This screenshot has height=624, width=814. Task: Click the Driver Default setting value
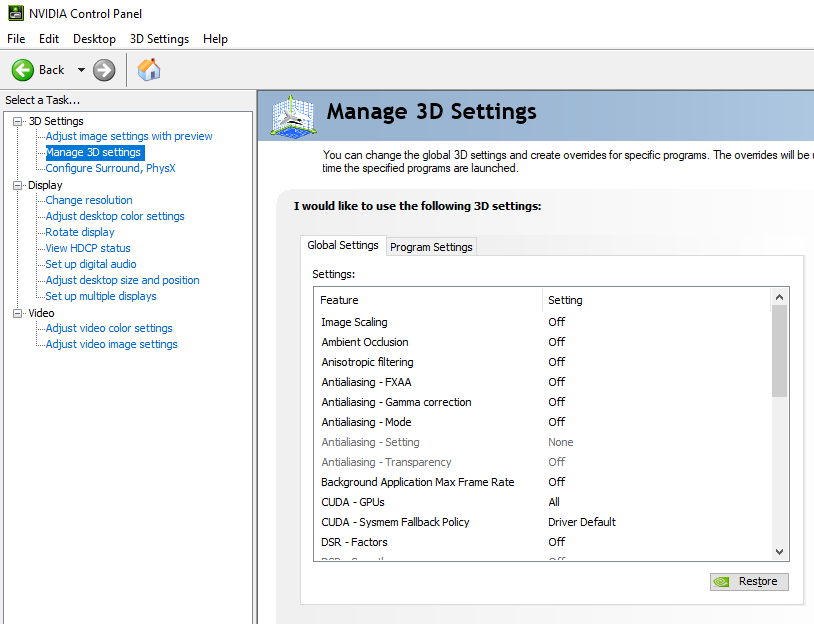pos(581,522)
